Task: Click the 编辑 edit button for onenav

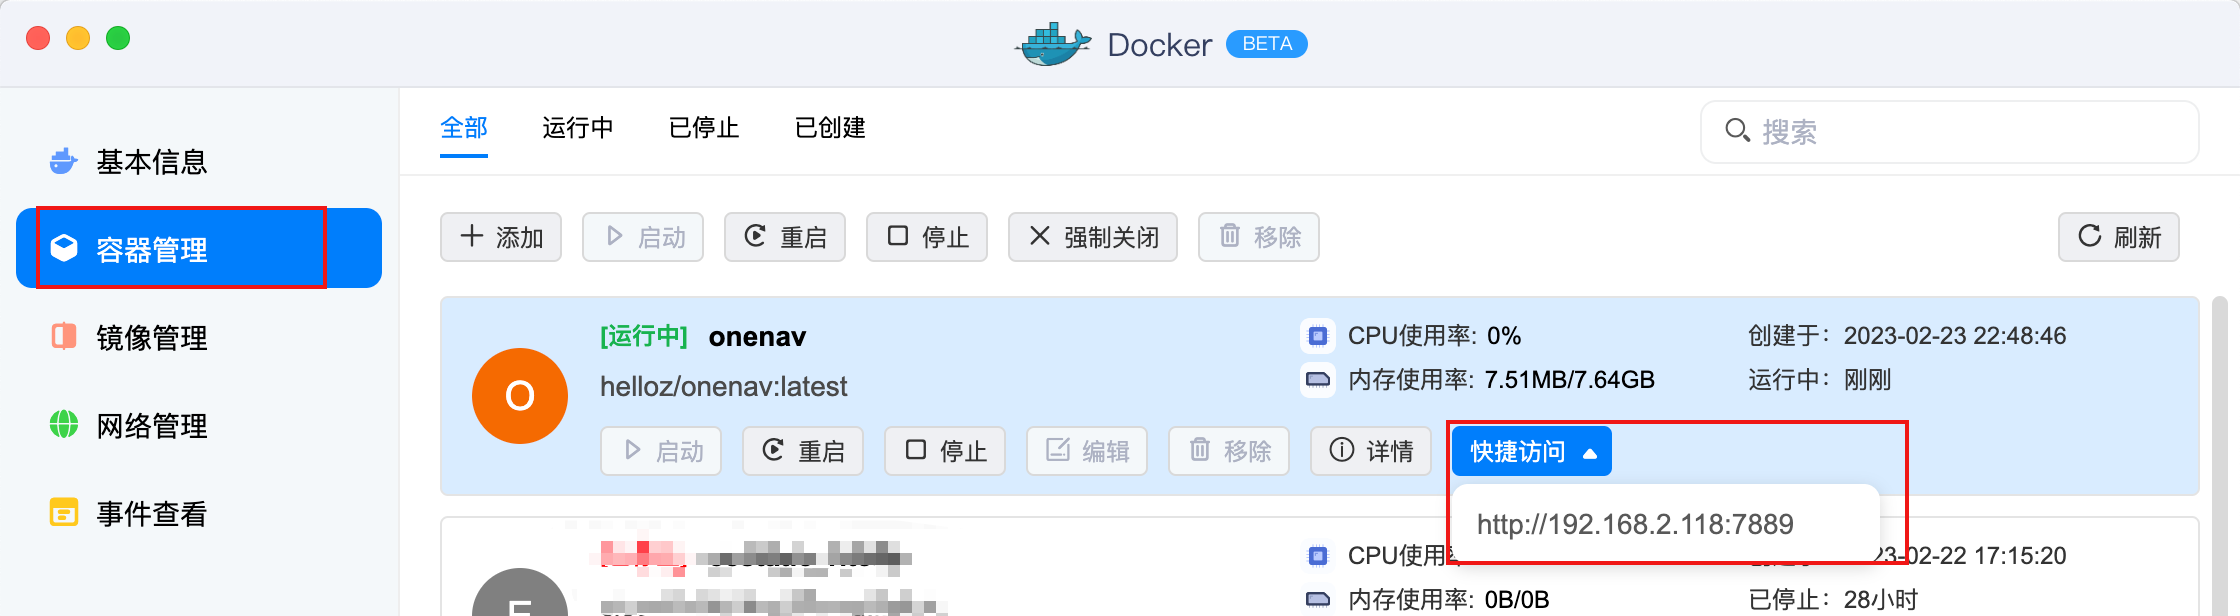Action: point(1086,451)
